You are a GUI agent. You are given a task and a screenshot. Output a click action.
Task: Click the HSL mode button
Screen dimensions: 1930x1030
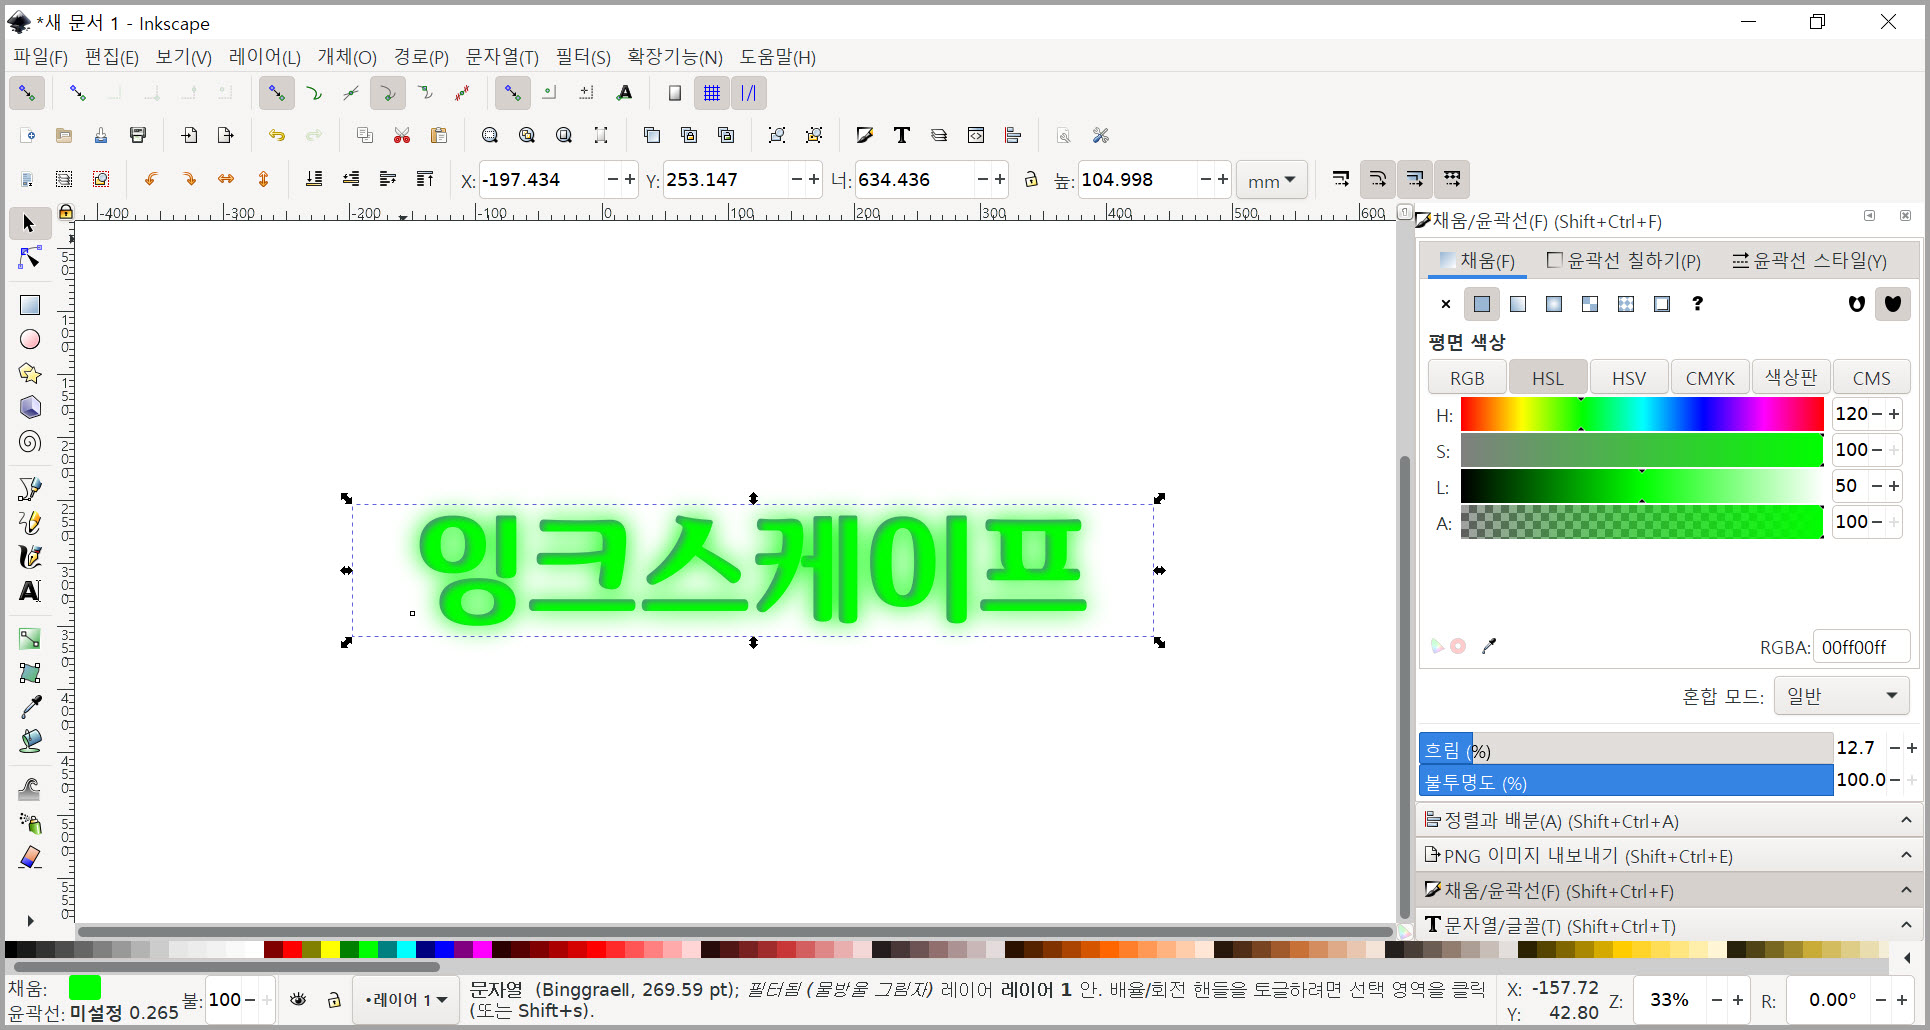coord(1548,378)
